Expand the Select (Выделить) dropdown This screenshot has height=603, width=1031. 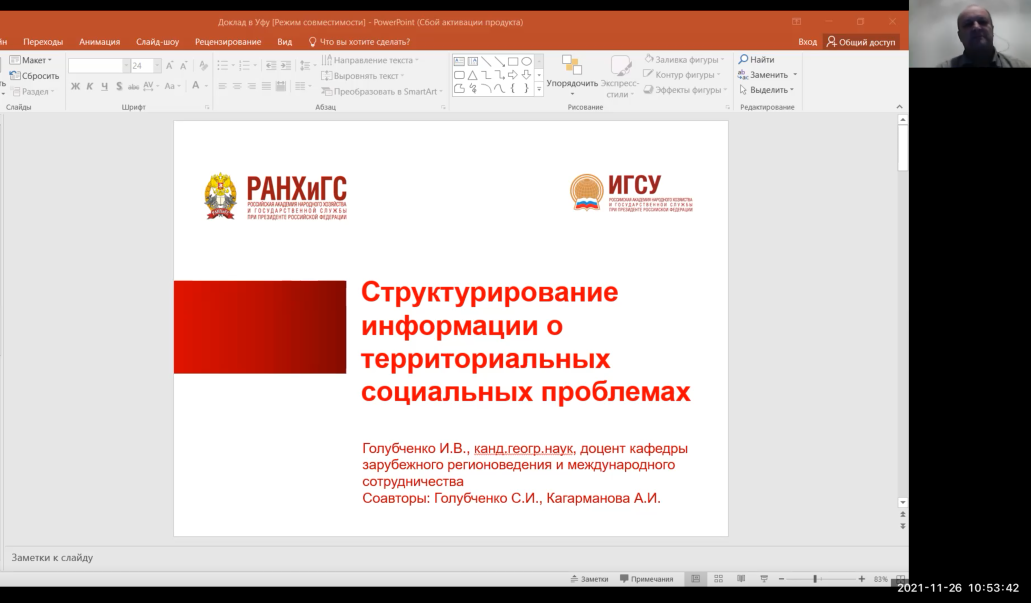[767, 90]
